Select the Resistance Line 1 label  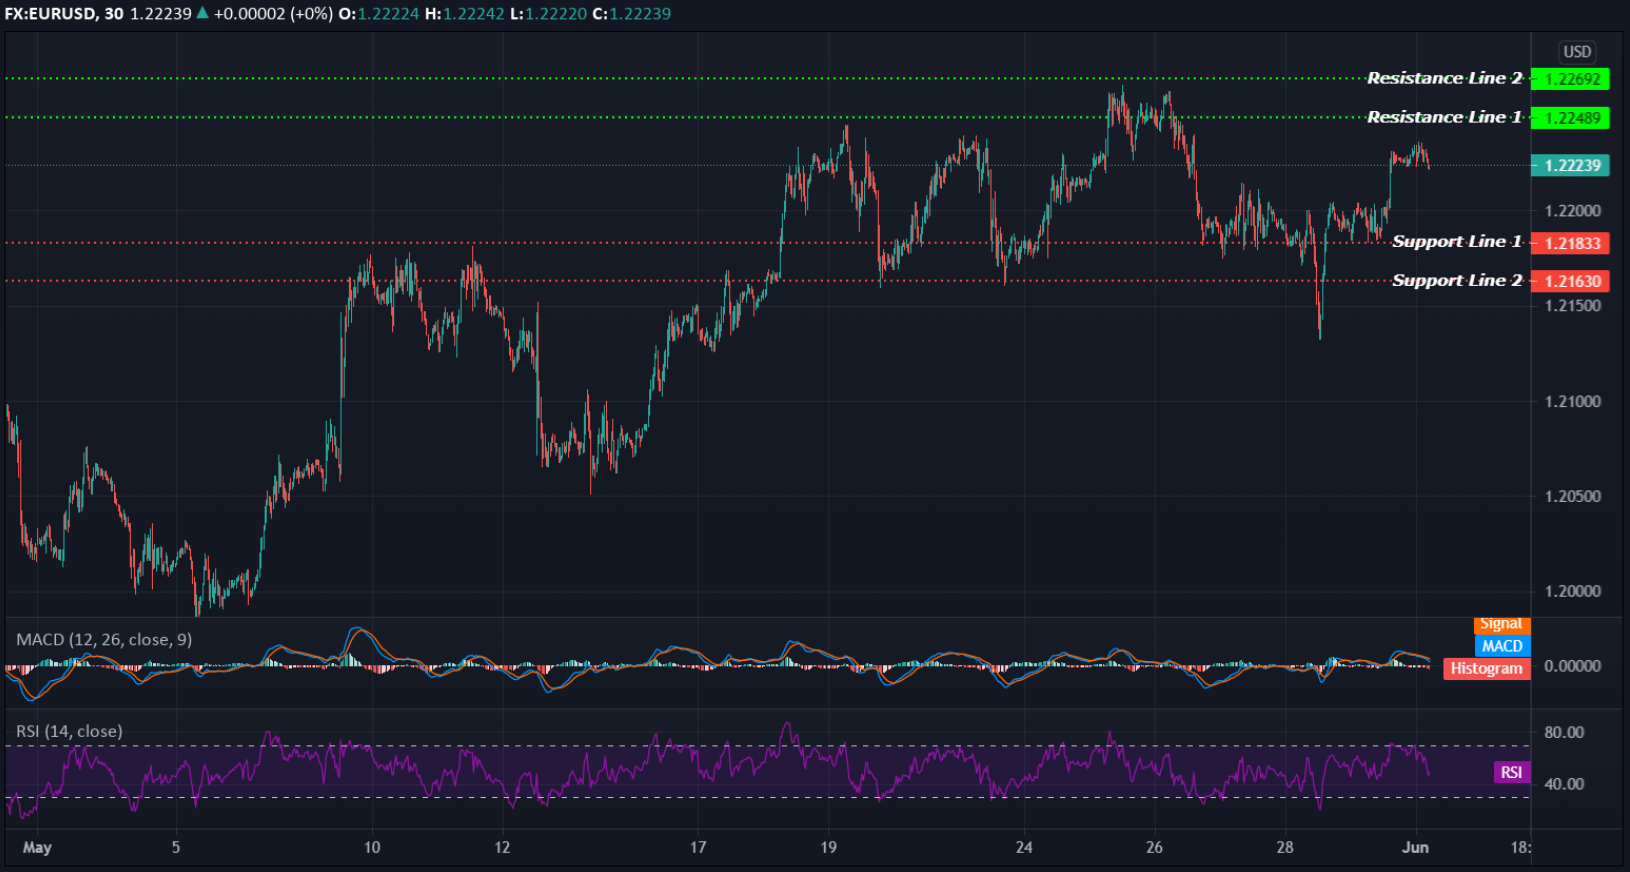click(1444, 117)
